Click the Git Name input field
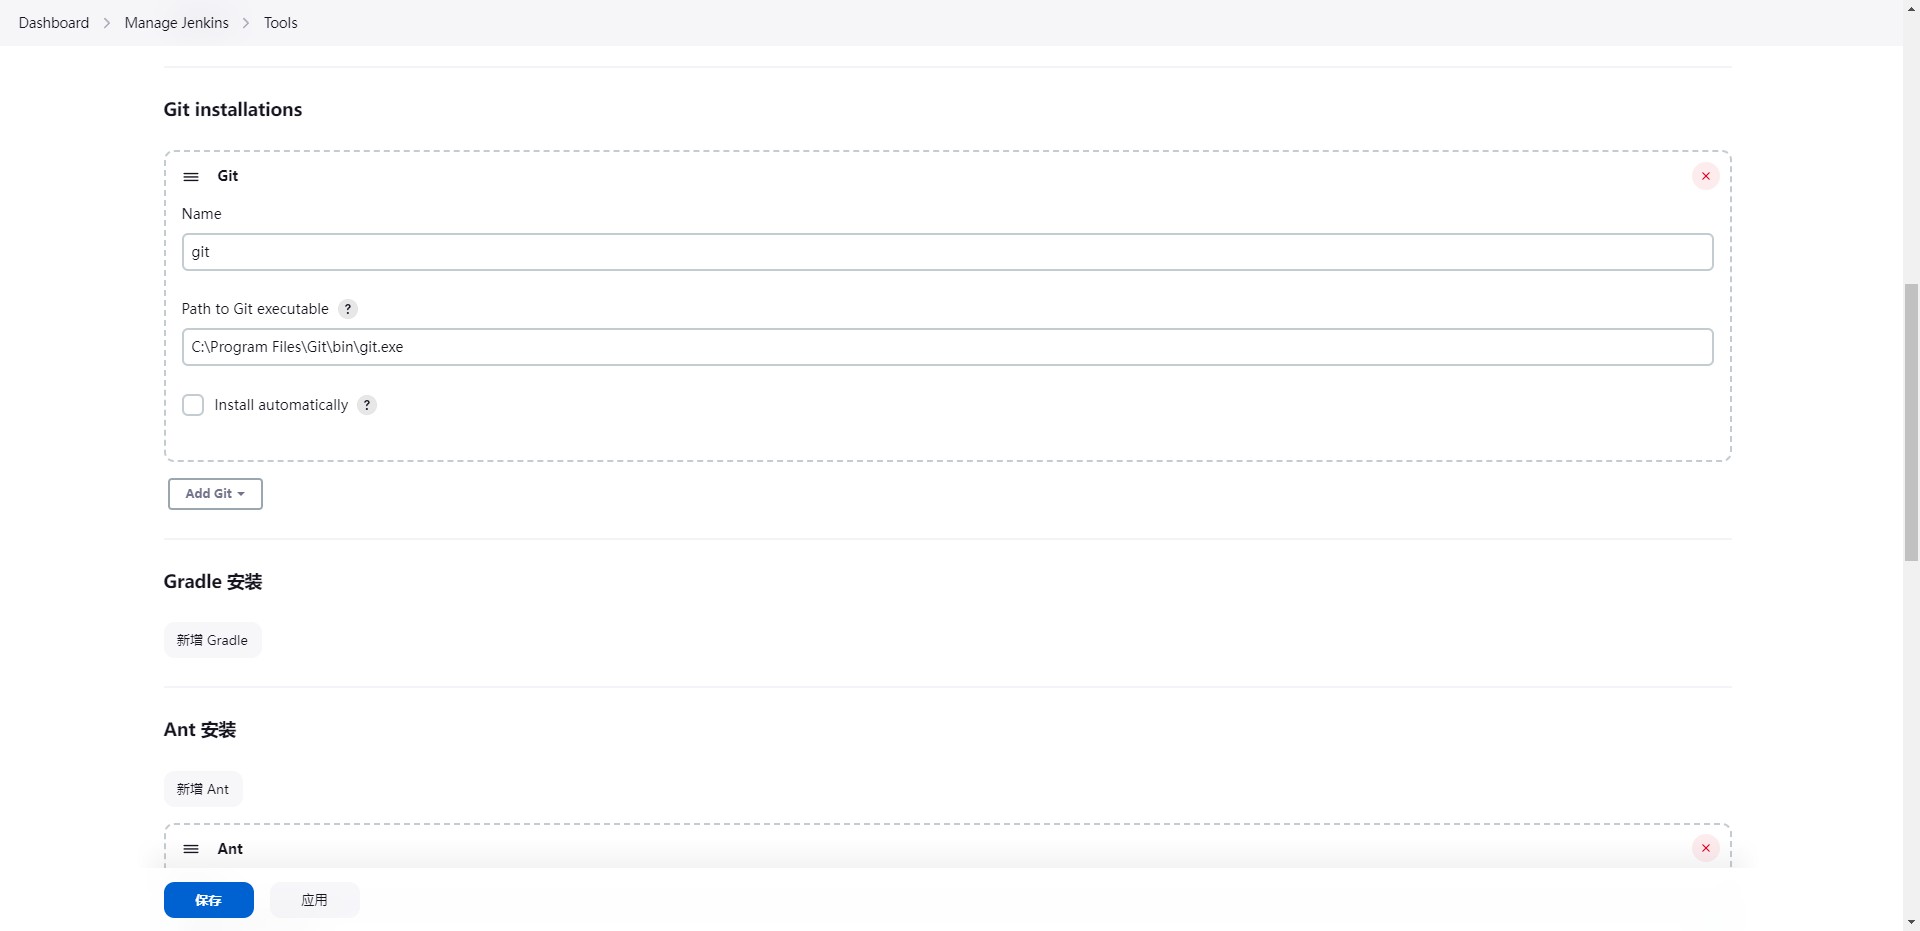The image size is (1920, 931). 946,252
